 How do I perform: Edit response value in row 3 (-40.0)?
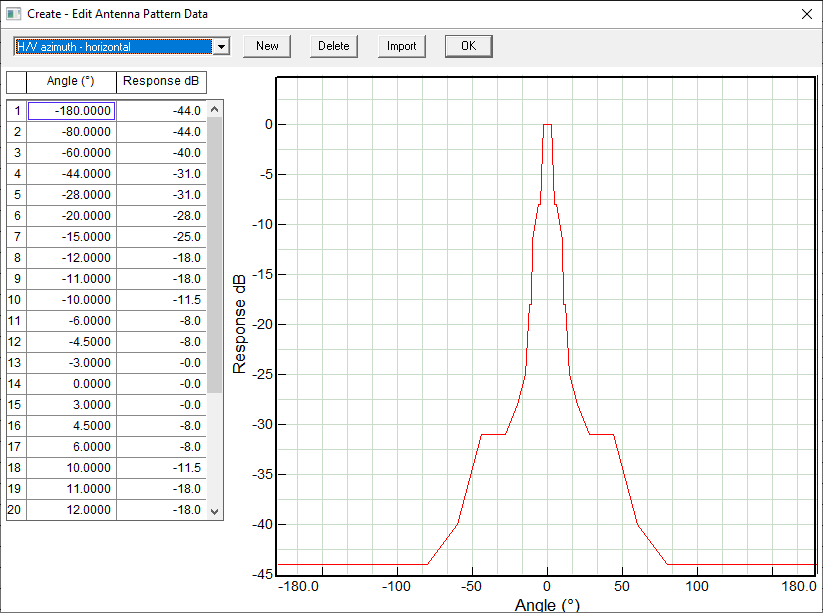[x=161, y=153]
